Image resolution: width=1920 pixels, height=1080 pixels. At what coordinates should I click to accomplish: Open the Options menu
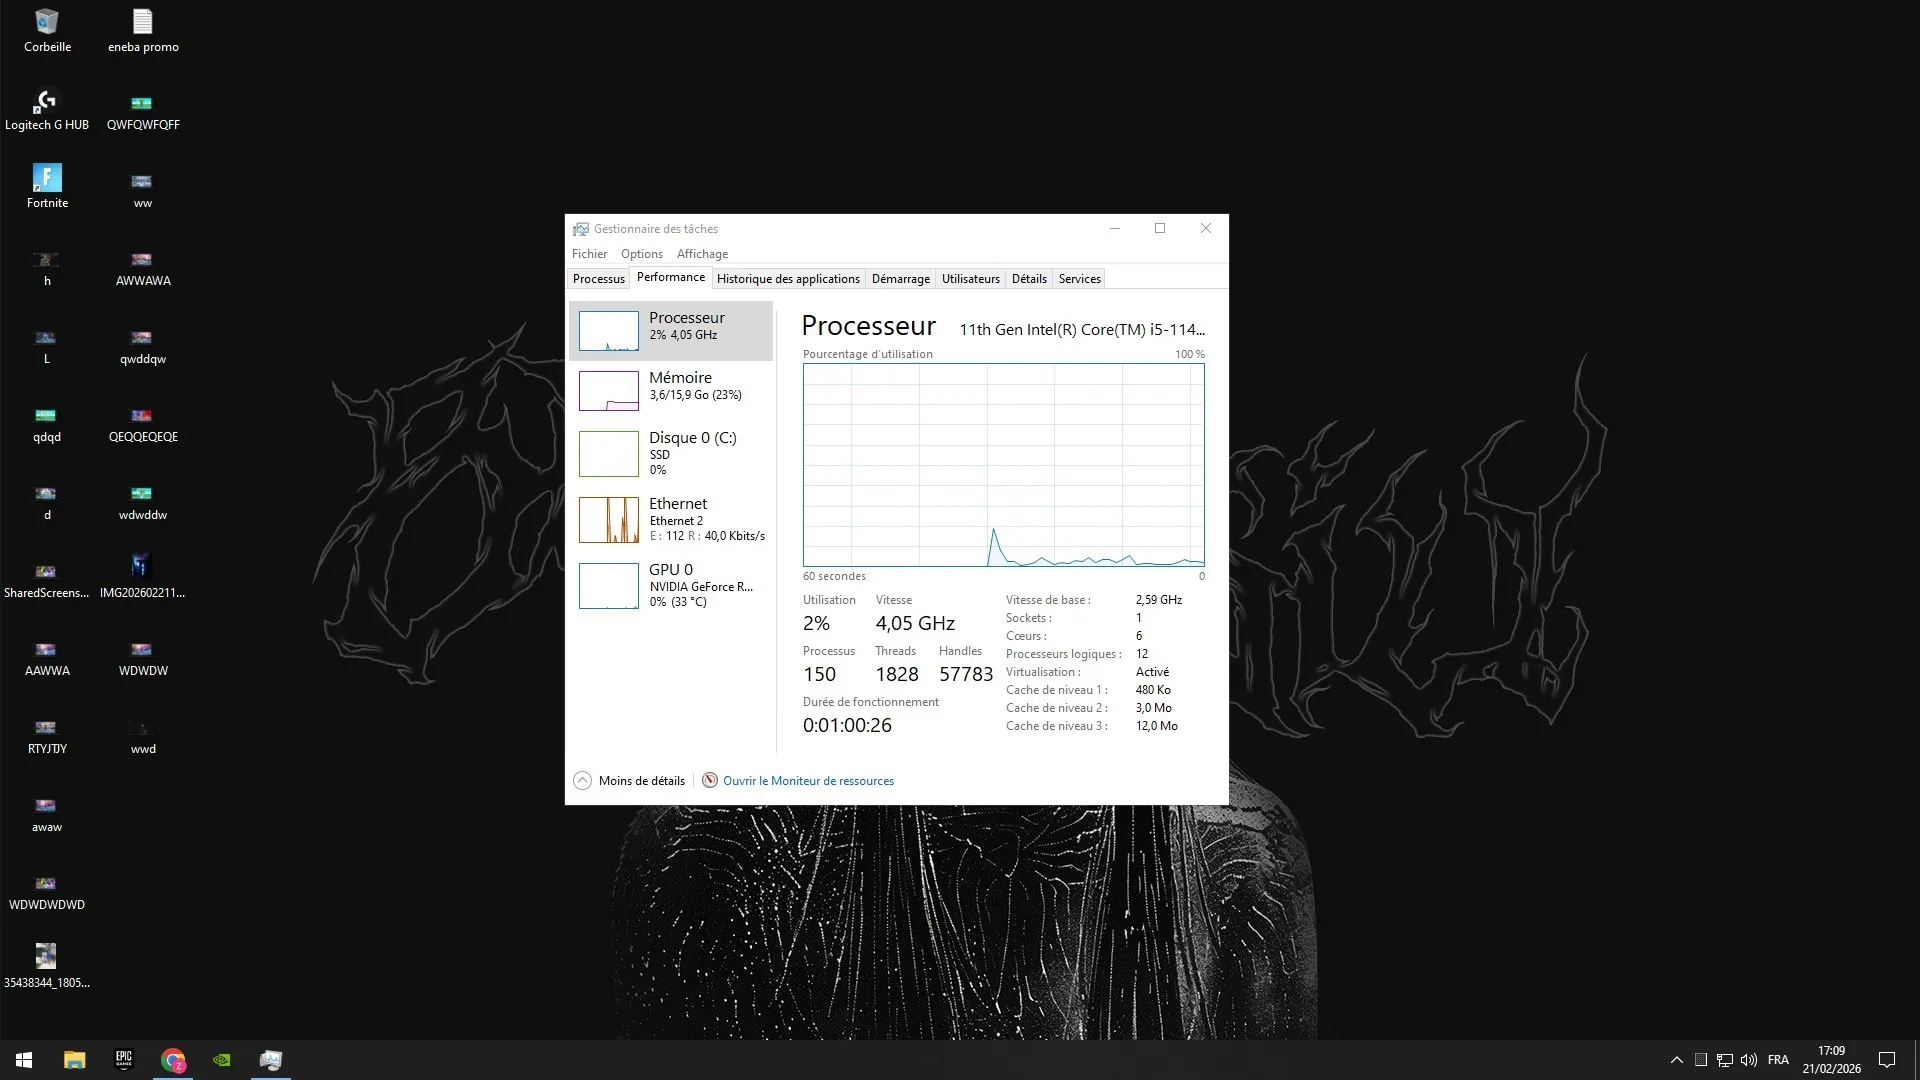pyautogui.click(x=641, y=254)
